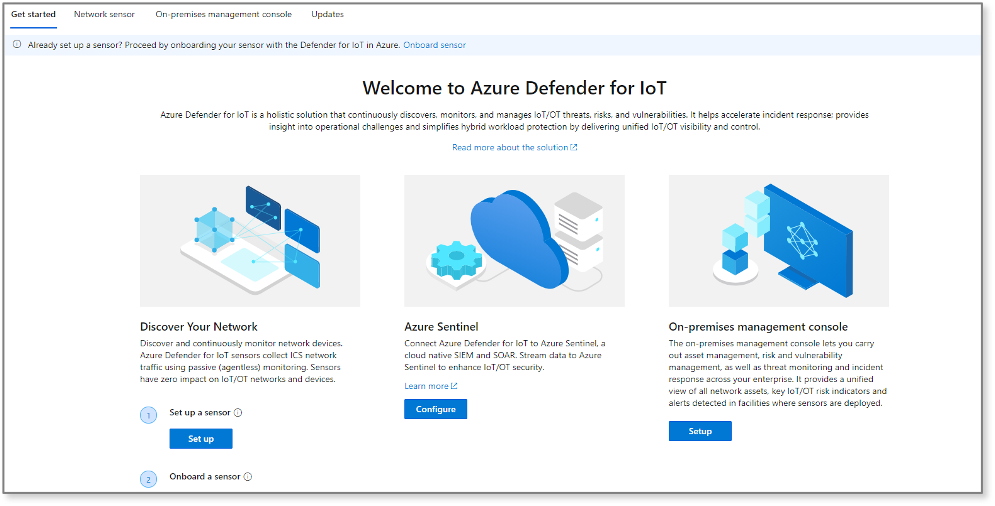
Task: Click info icon next to Onboard a sensor
Action: coord(247,477)
